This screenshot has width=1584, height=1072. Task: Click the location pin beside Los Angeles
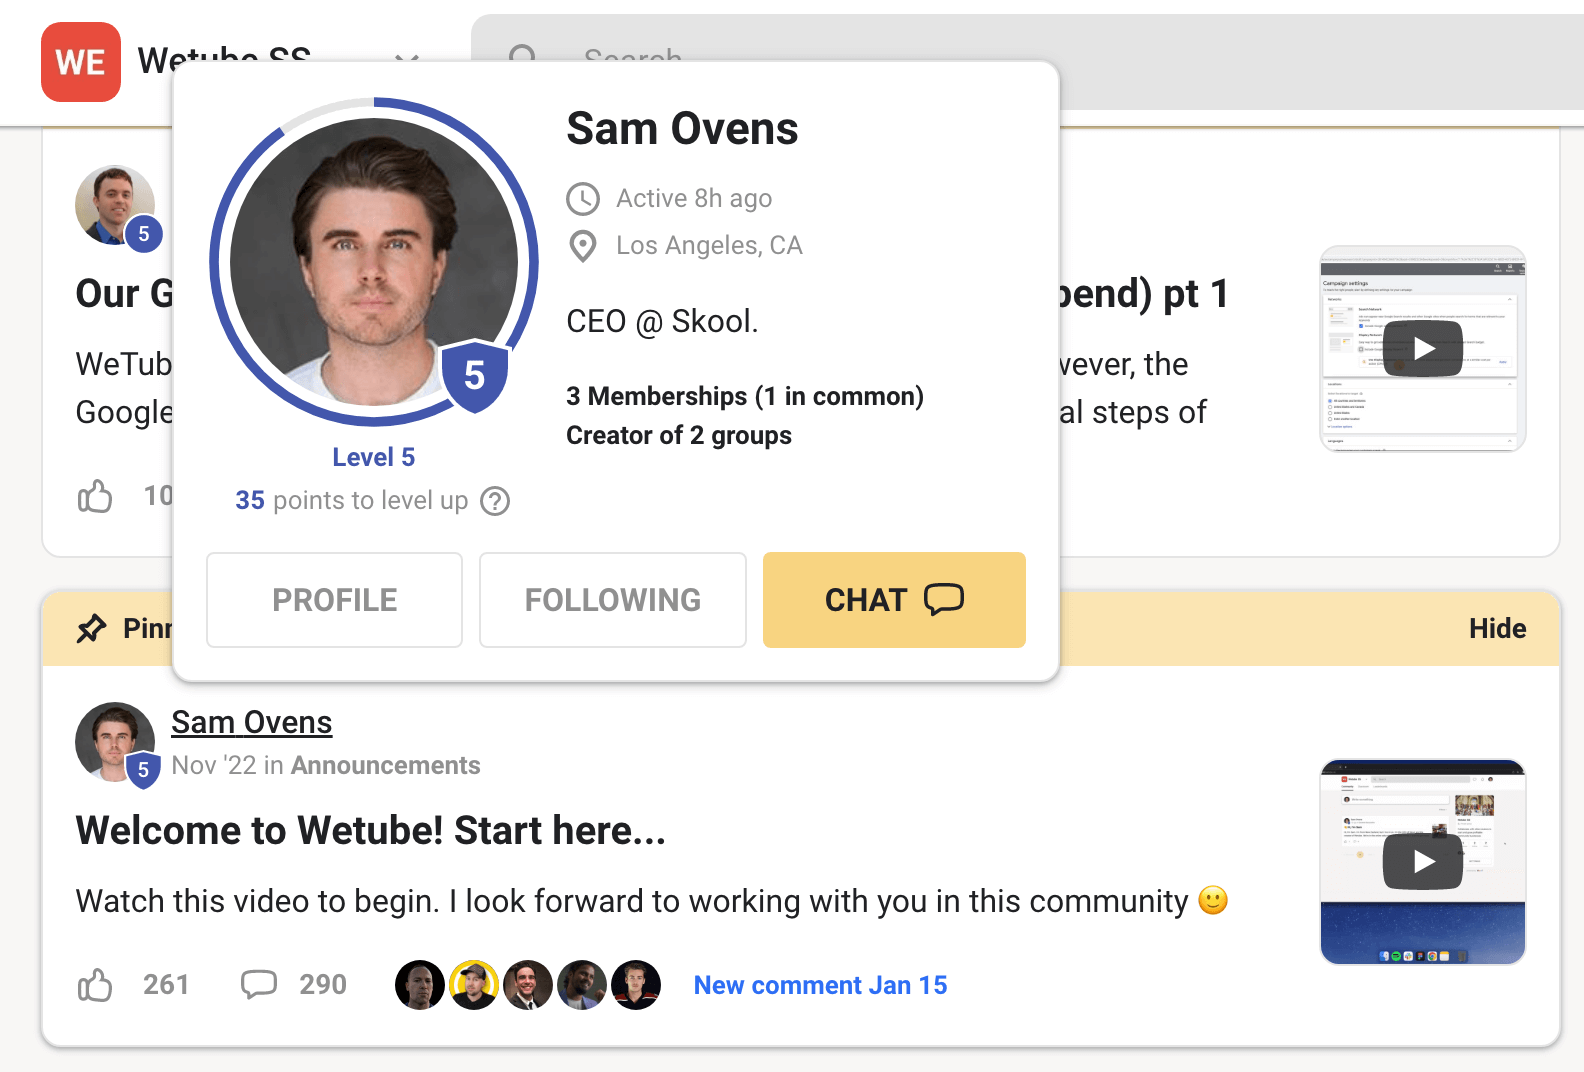pyautogui.click(x=583, y=247)
